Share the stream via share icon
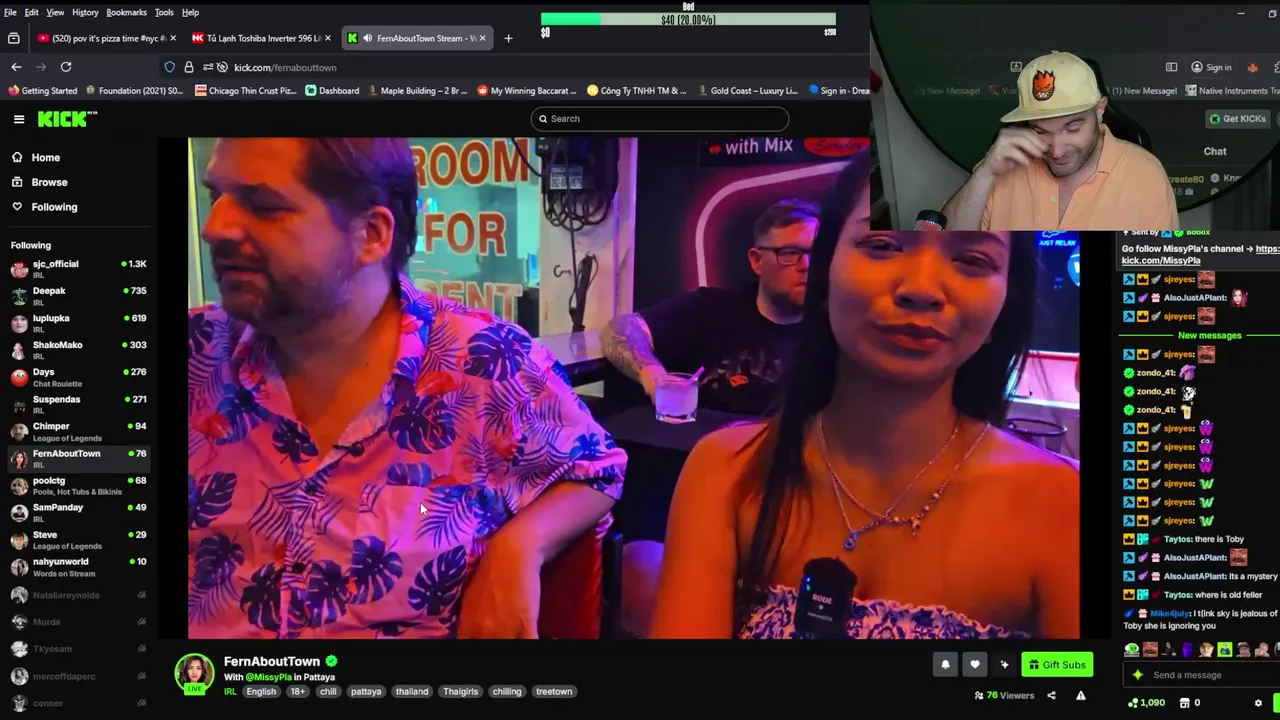The height and width of the screenshot is (720, 1280). 1051,695
